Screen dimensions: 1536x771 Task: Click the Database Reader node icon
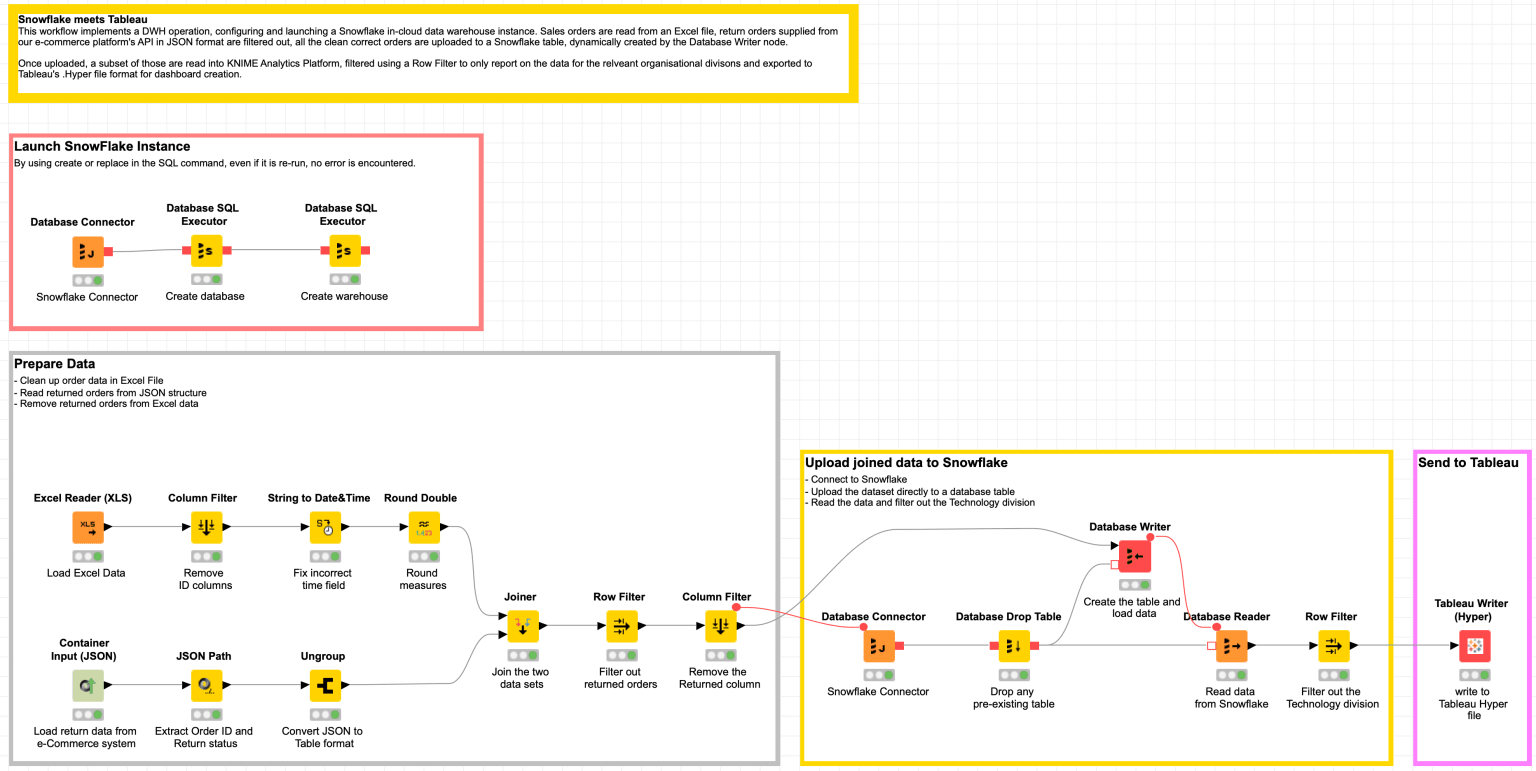[x=1232, y=646]
